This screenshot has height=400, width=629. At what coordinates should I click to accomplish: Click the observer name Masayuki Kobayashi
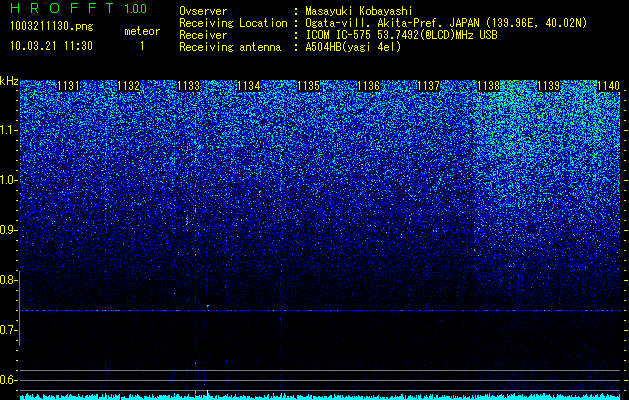tap(359, 11)
